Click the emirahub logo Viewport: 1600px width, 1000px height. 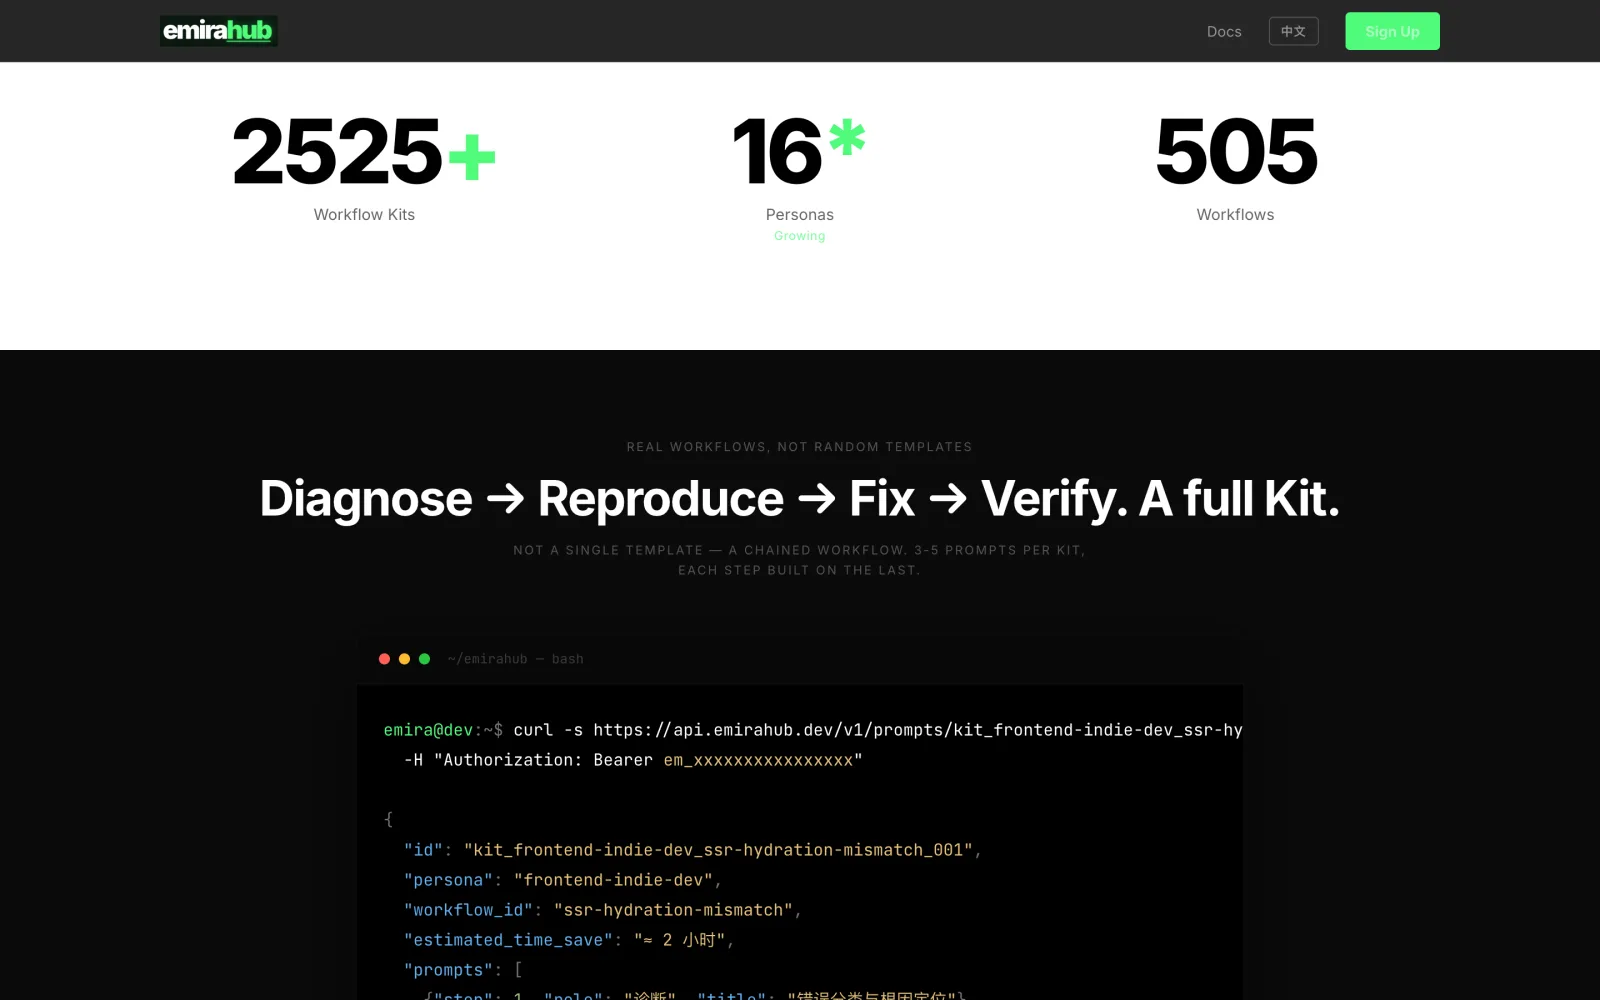pos(218,31)
